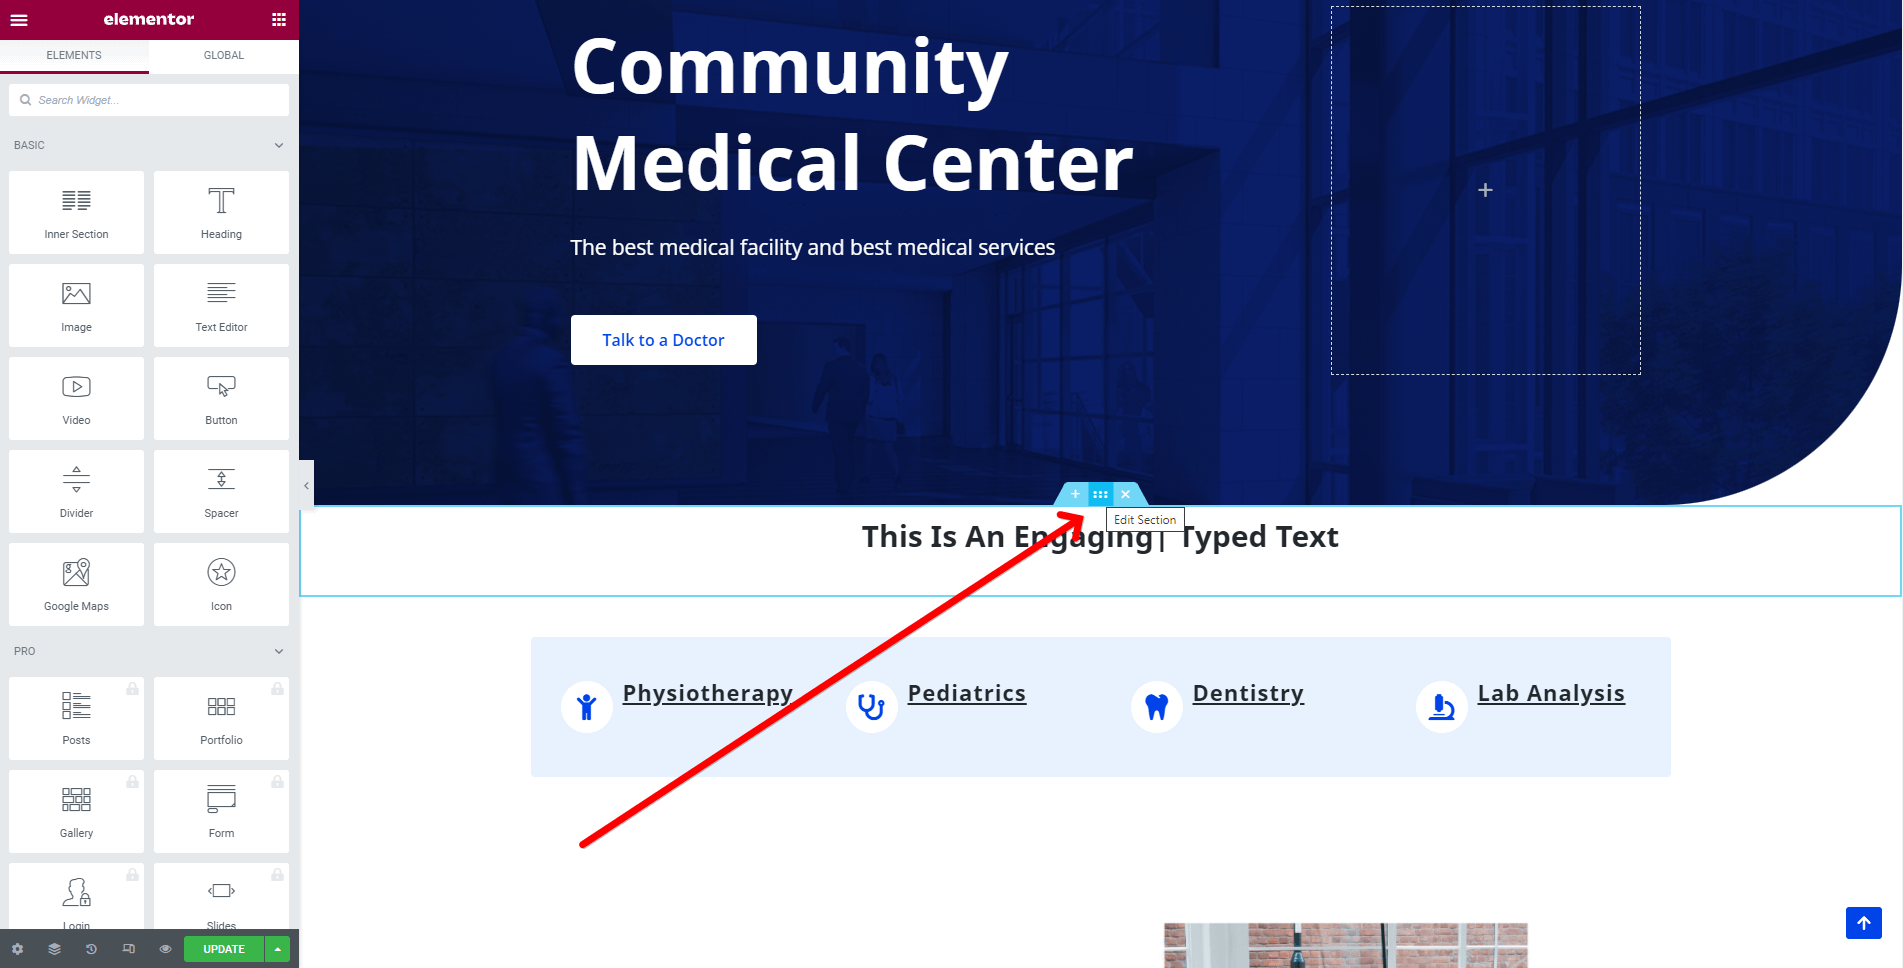Open the Elementor hamburger menu
The height and width of the screenshot is (968, 1903).
click(x=19, y=19)
